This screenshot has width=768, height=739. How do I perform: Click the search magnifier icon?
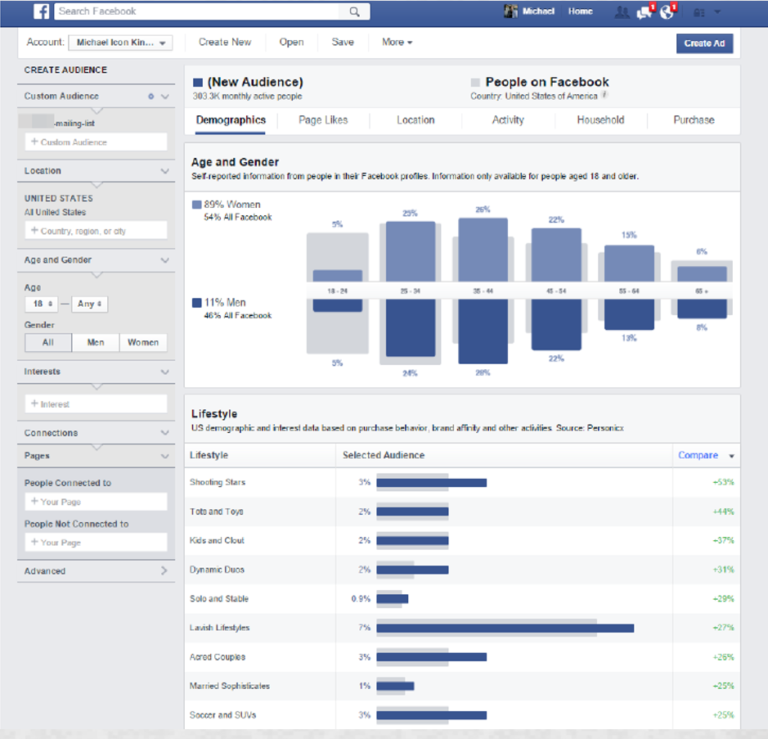(x=354, y=12)
